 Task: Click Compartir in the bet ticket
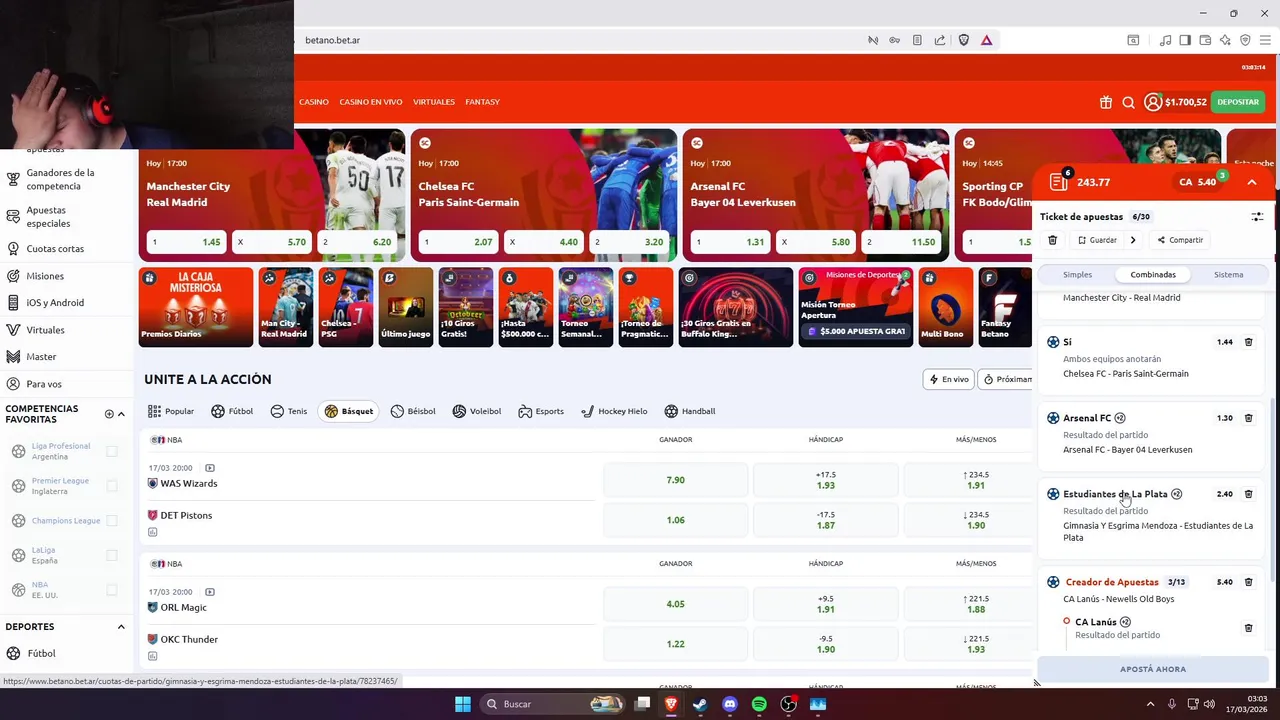[1180, 240]
